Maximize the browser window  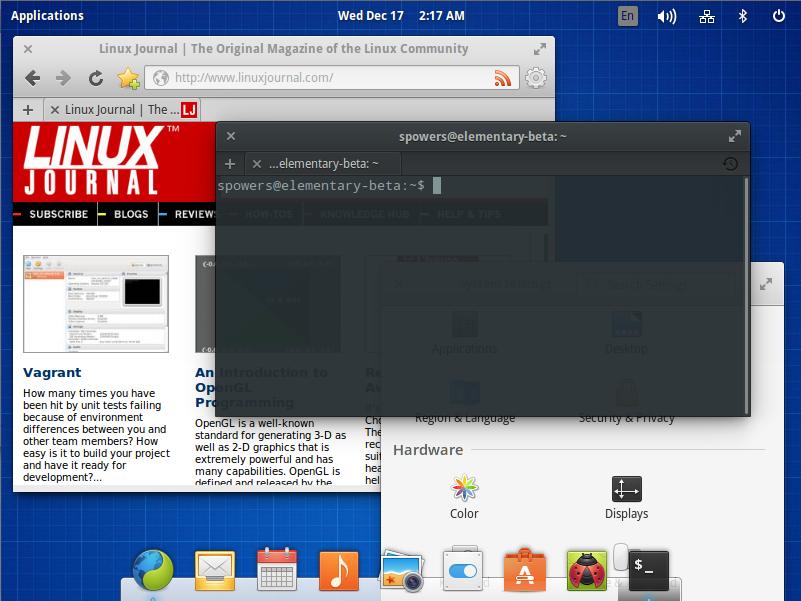(x=539, y=49)
